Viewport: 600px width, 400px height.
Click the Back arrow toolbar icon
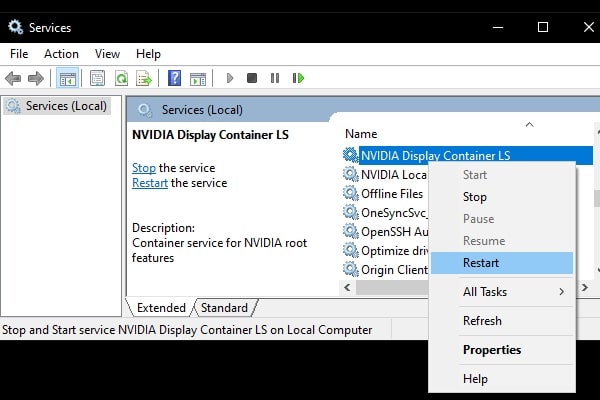tap(13, 78)
